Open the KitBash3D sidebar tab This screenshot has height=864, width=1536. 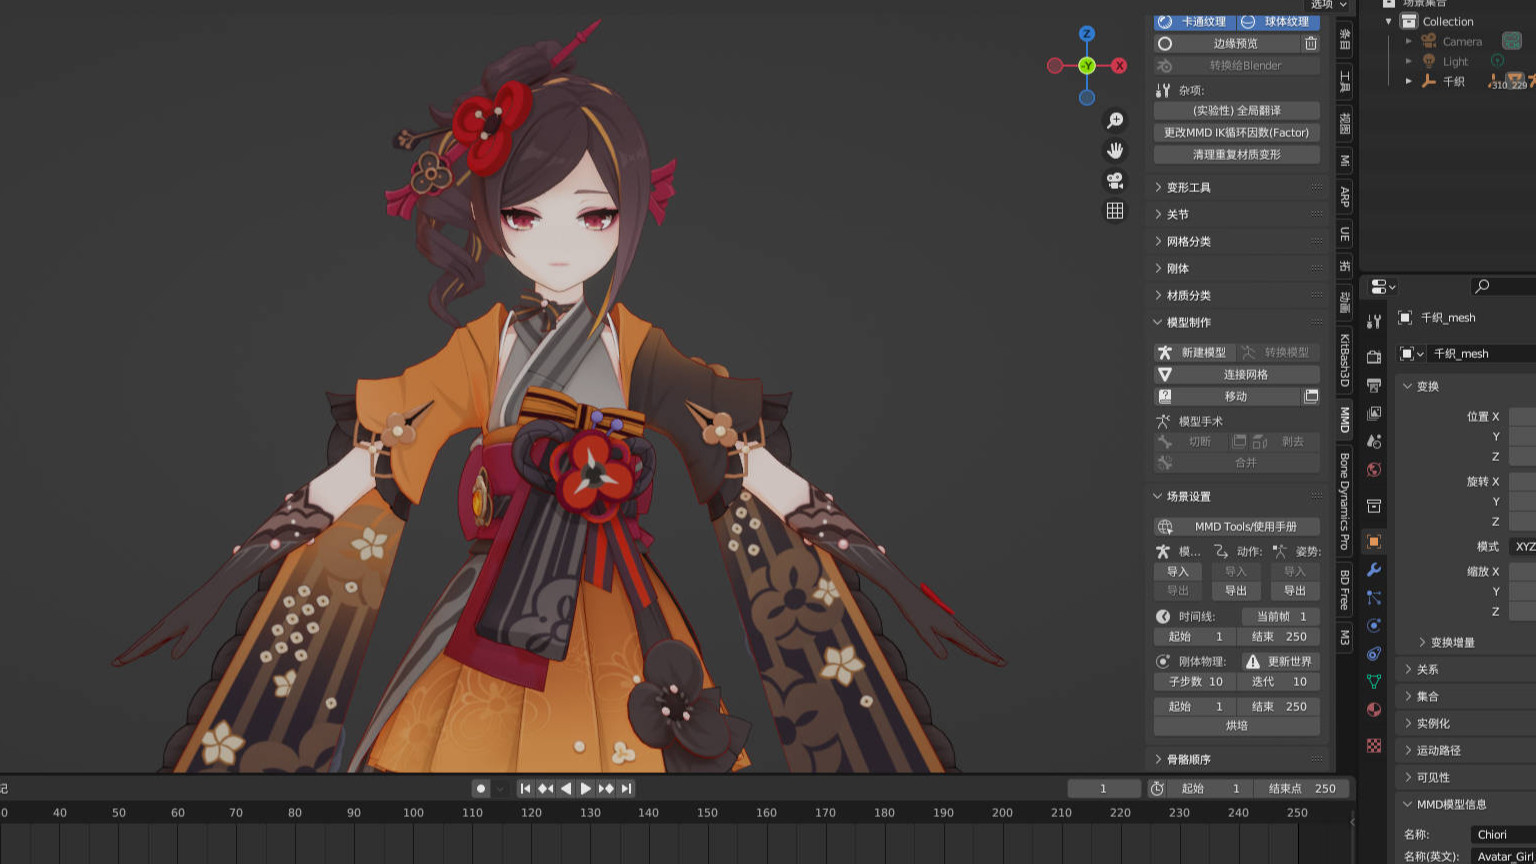pos(1345,360)
